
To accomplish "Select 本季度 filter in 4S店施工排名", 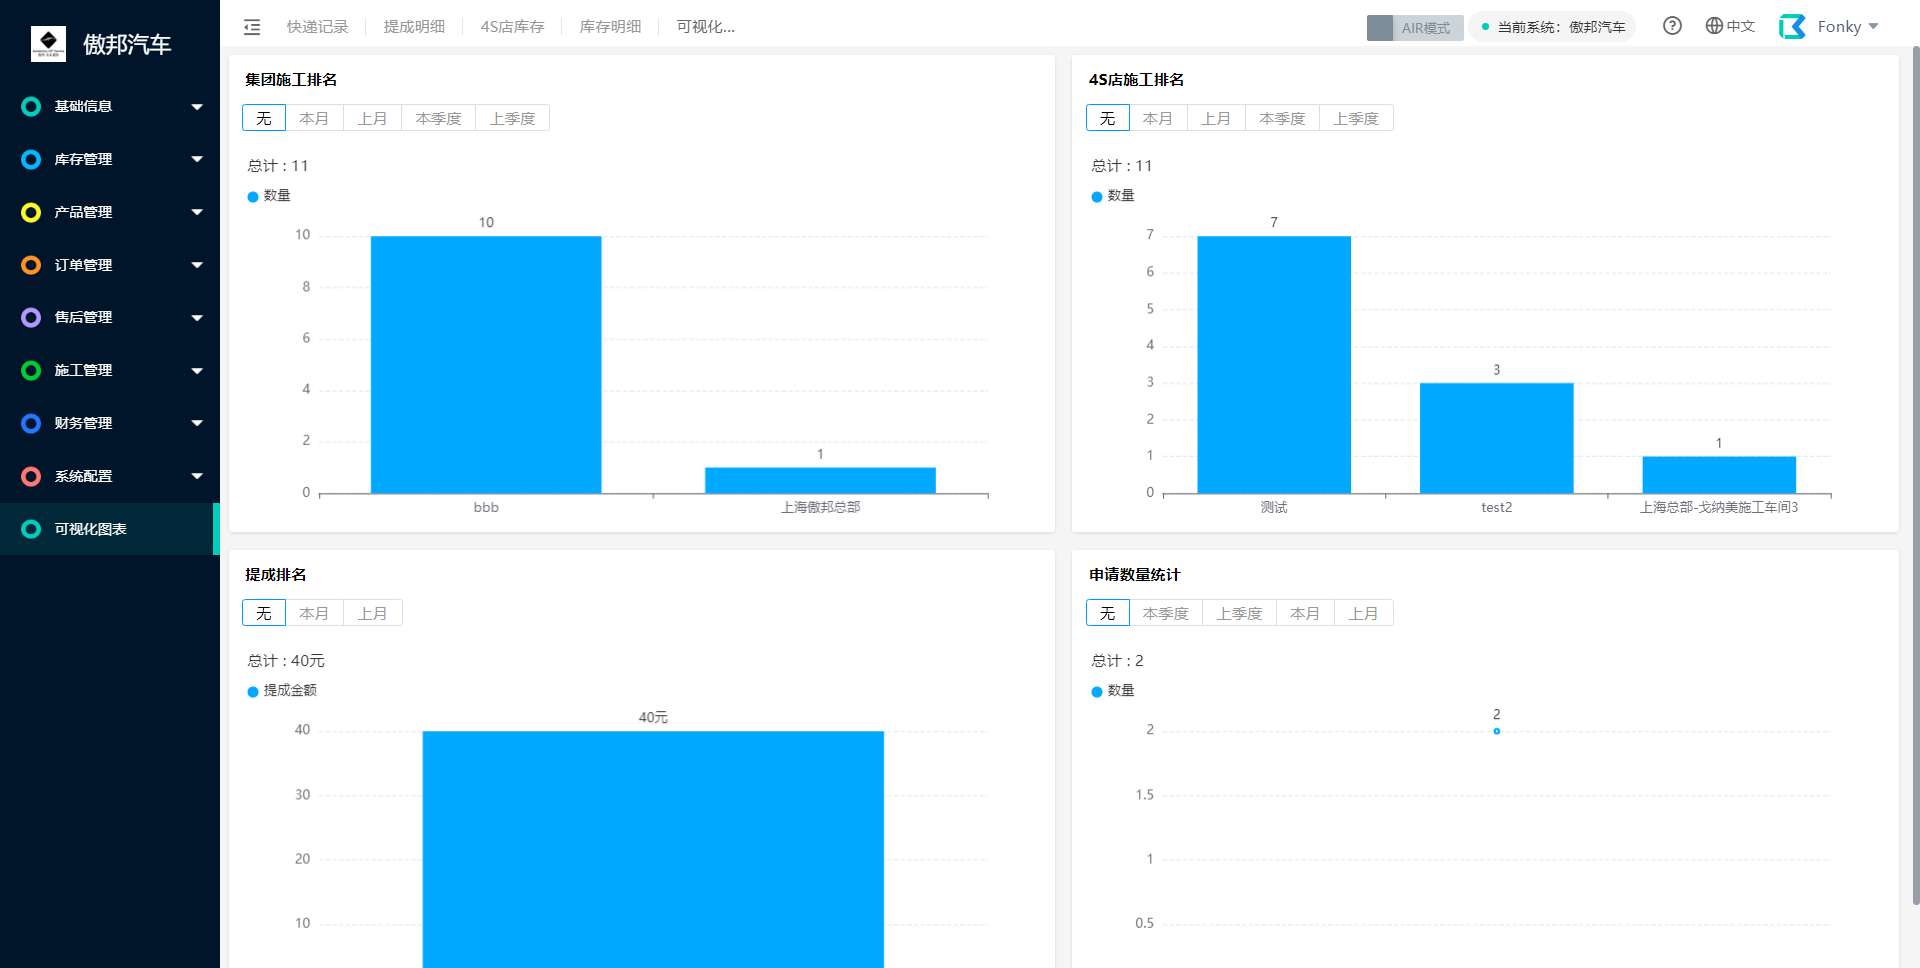I will coord(1283,118).
